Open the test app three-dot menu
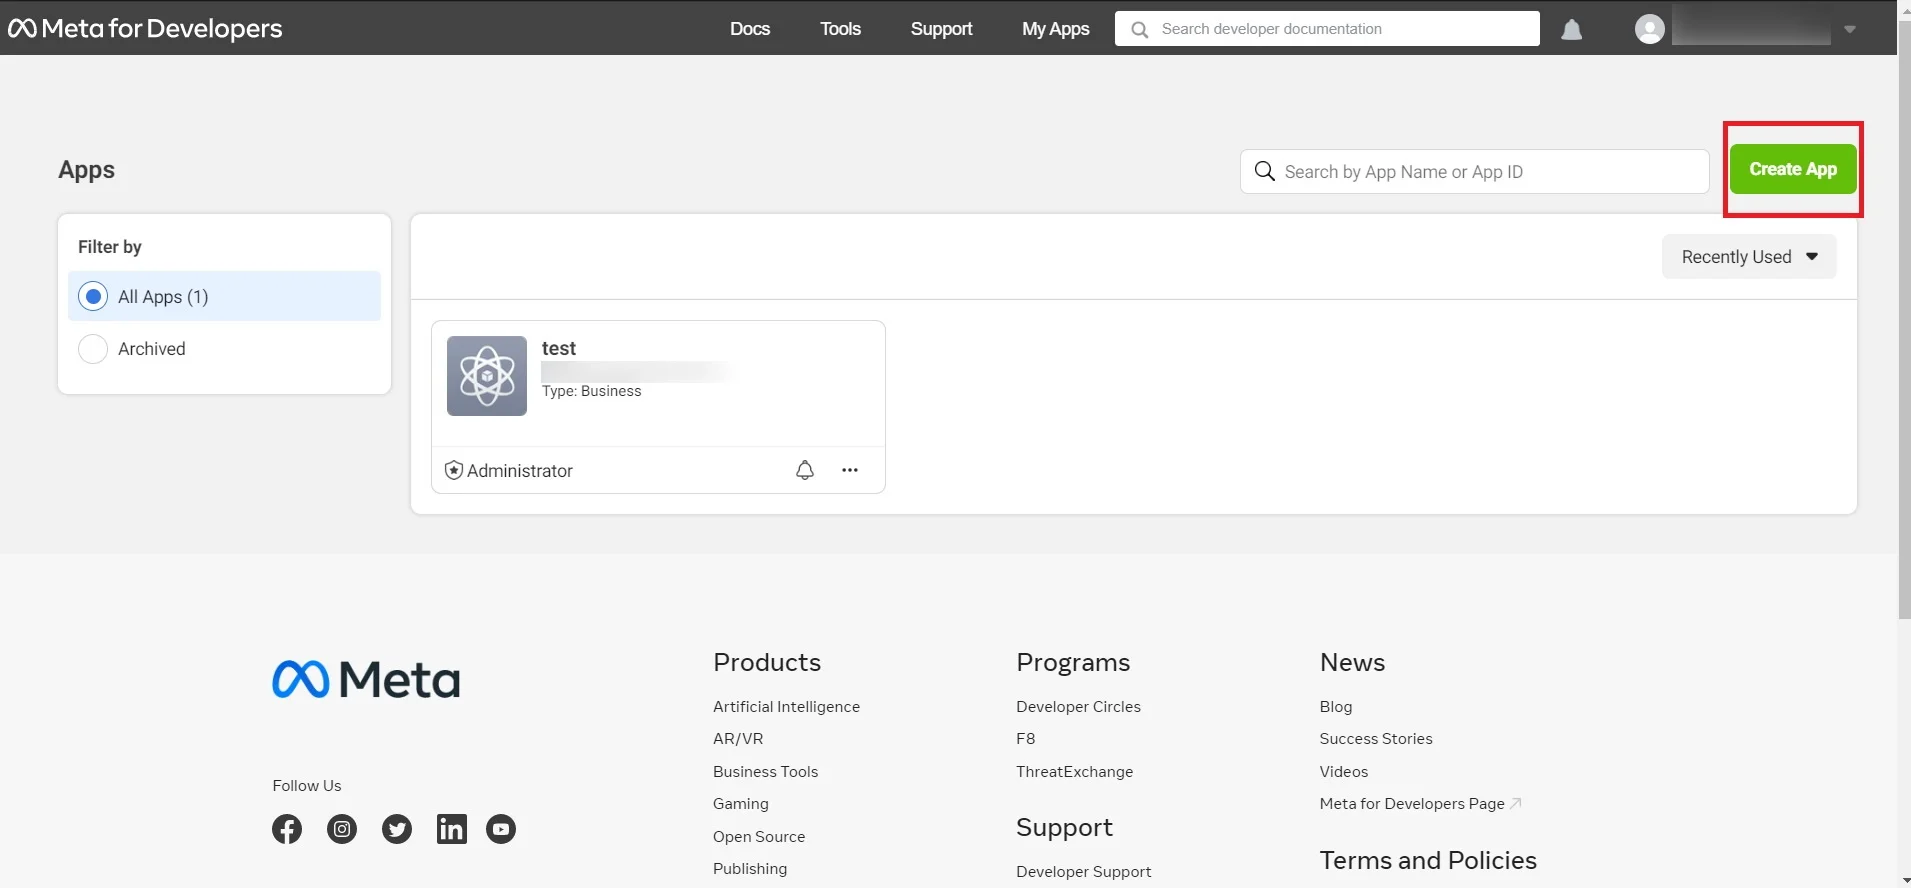1911x888 pixels. click(850, 470)
